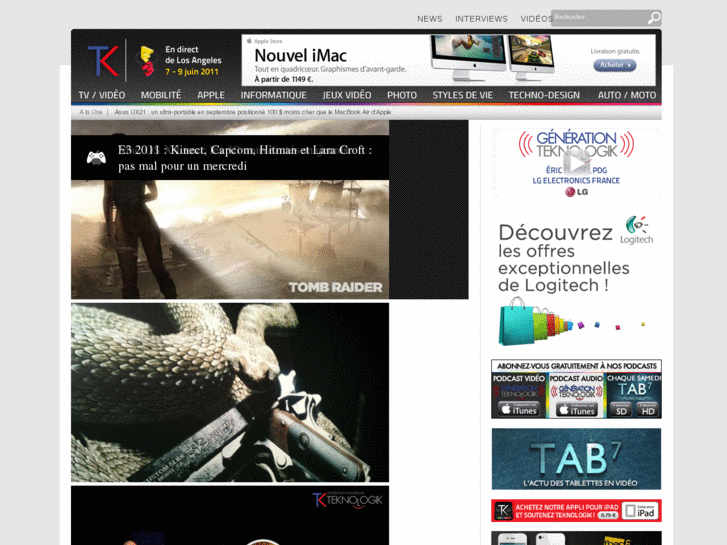Click the Logitech logo in ad
The height and width of the screenshot is (545, 727).
coord(637,230)
